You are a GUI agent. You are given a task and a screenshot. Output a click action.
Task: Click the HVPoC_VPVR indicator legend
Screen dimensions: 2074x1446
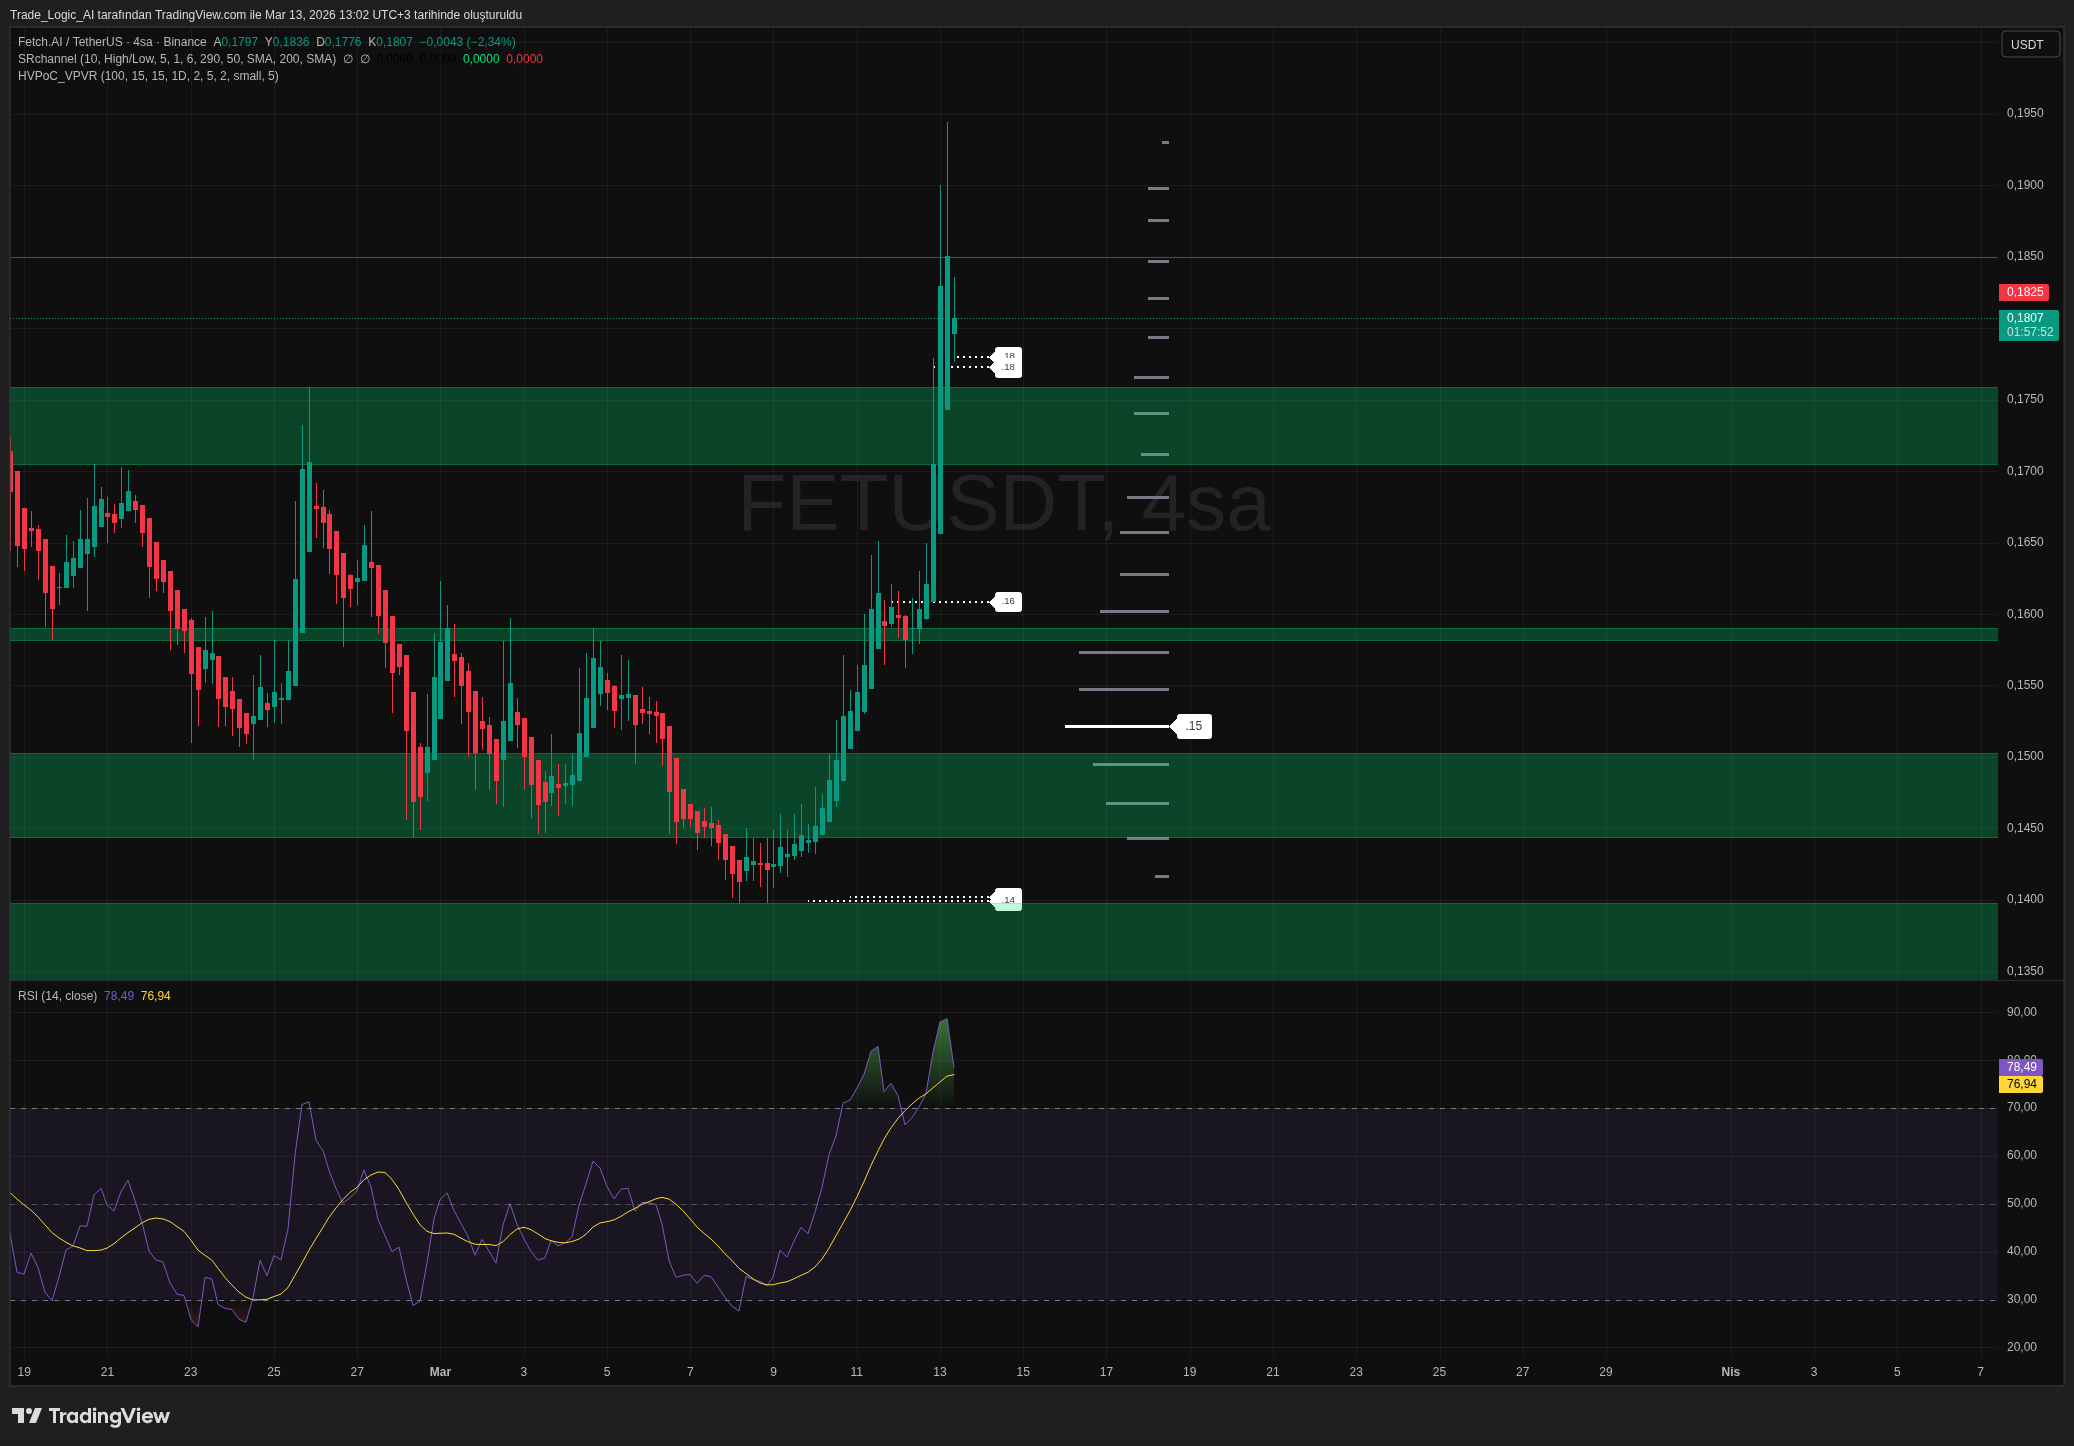(148, 76)
